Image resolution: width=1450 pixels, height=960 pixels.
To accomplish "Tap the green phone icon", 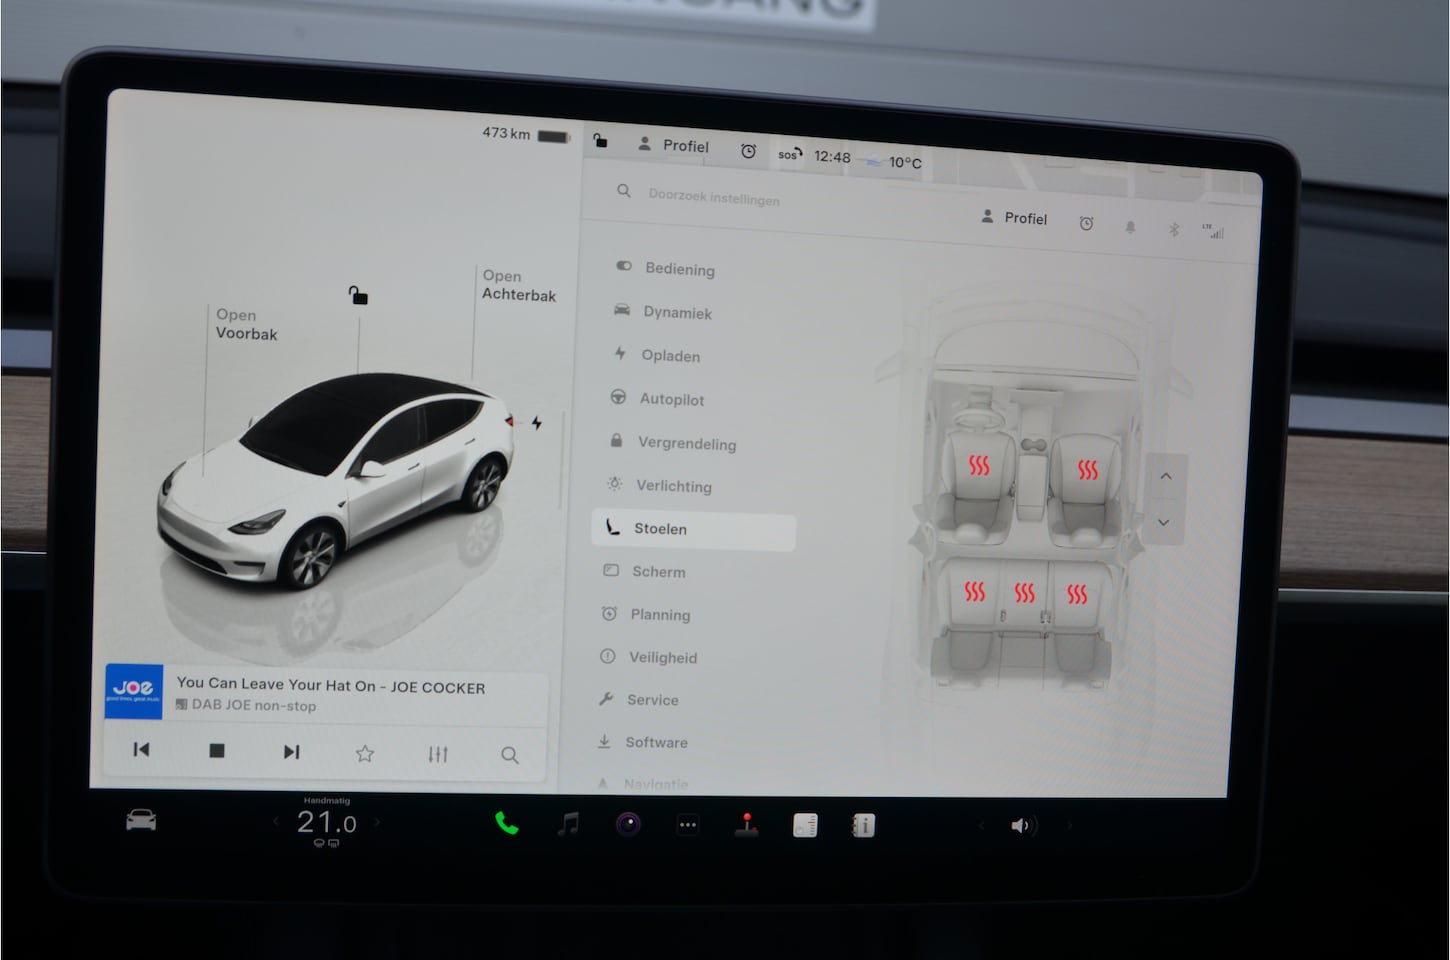I will 507,824.
